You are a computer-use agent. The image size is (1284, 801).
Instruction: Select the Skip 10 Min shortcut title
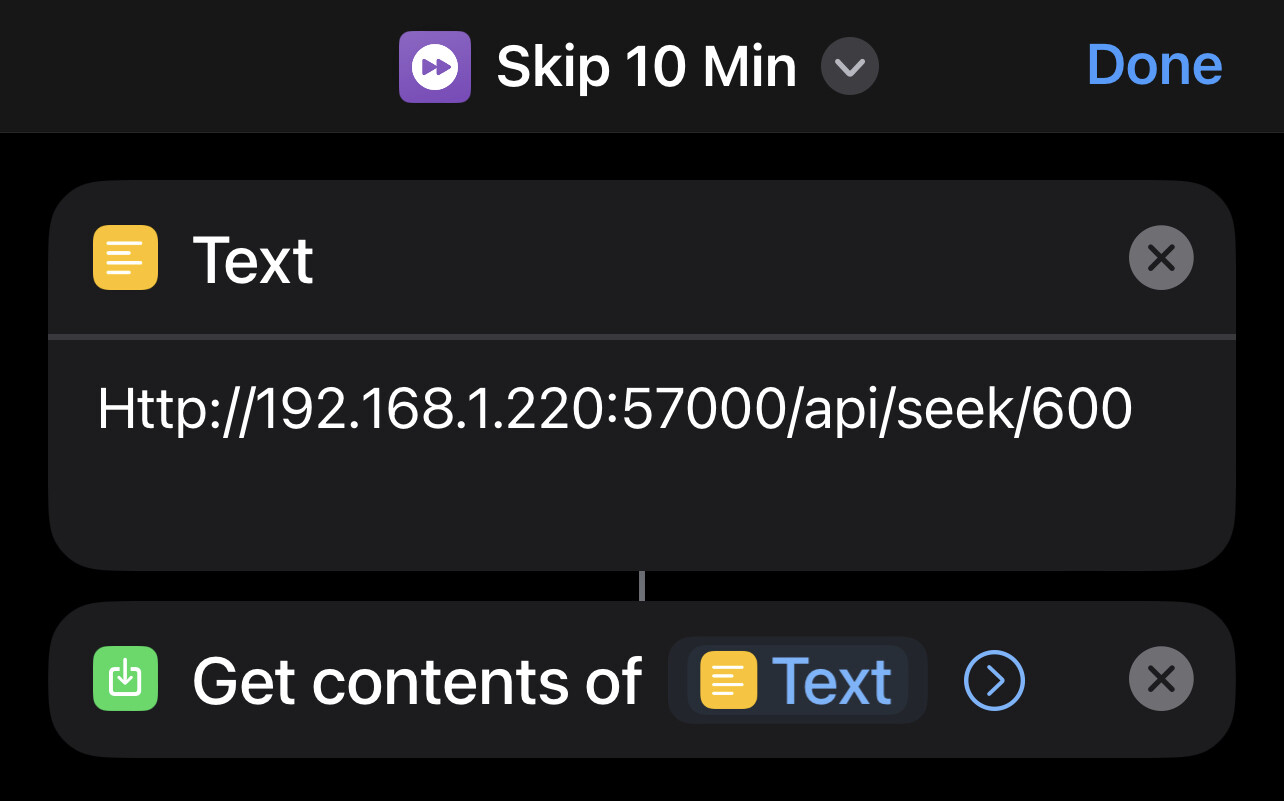click(x=646, y=67)
